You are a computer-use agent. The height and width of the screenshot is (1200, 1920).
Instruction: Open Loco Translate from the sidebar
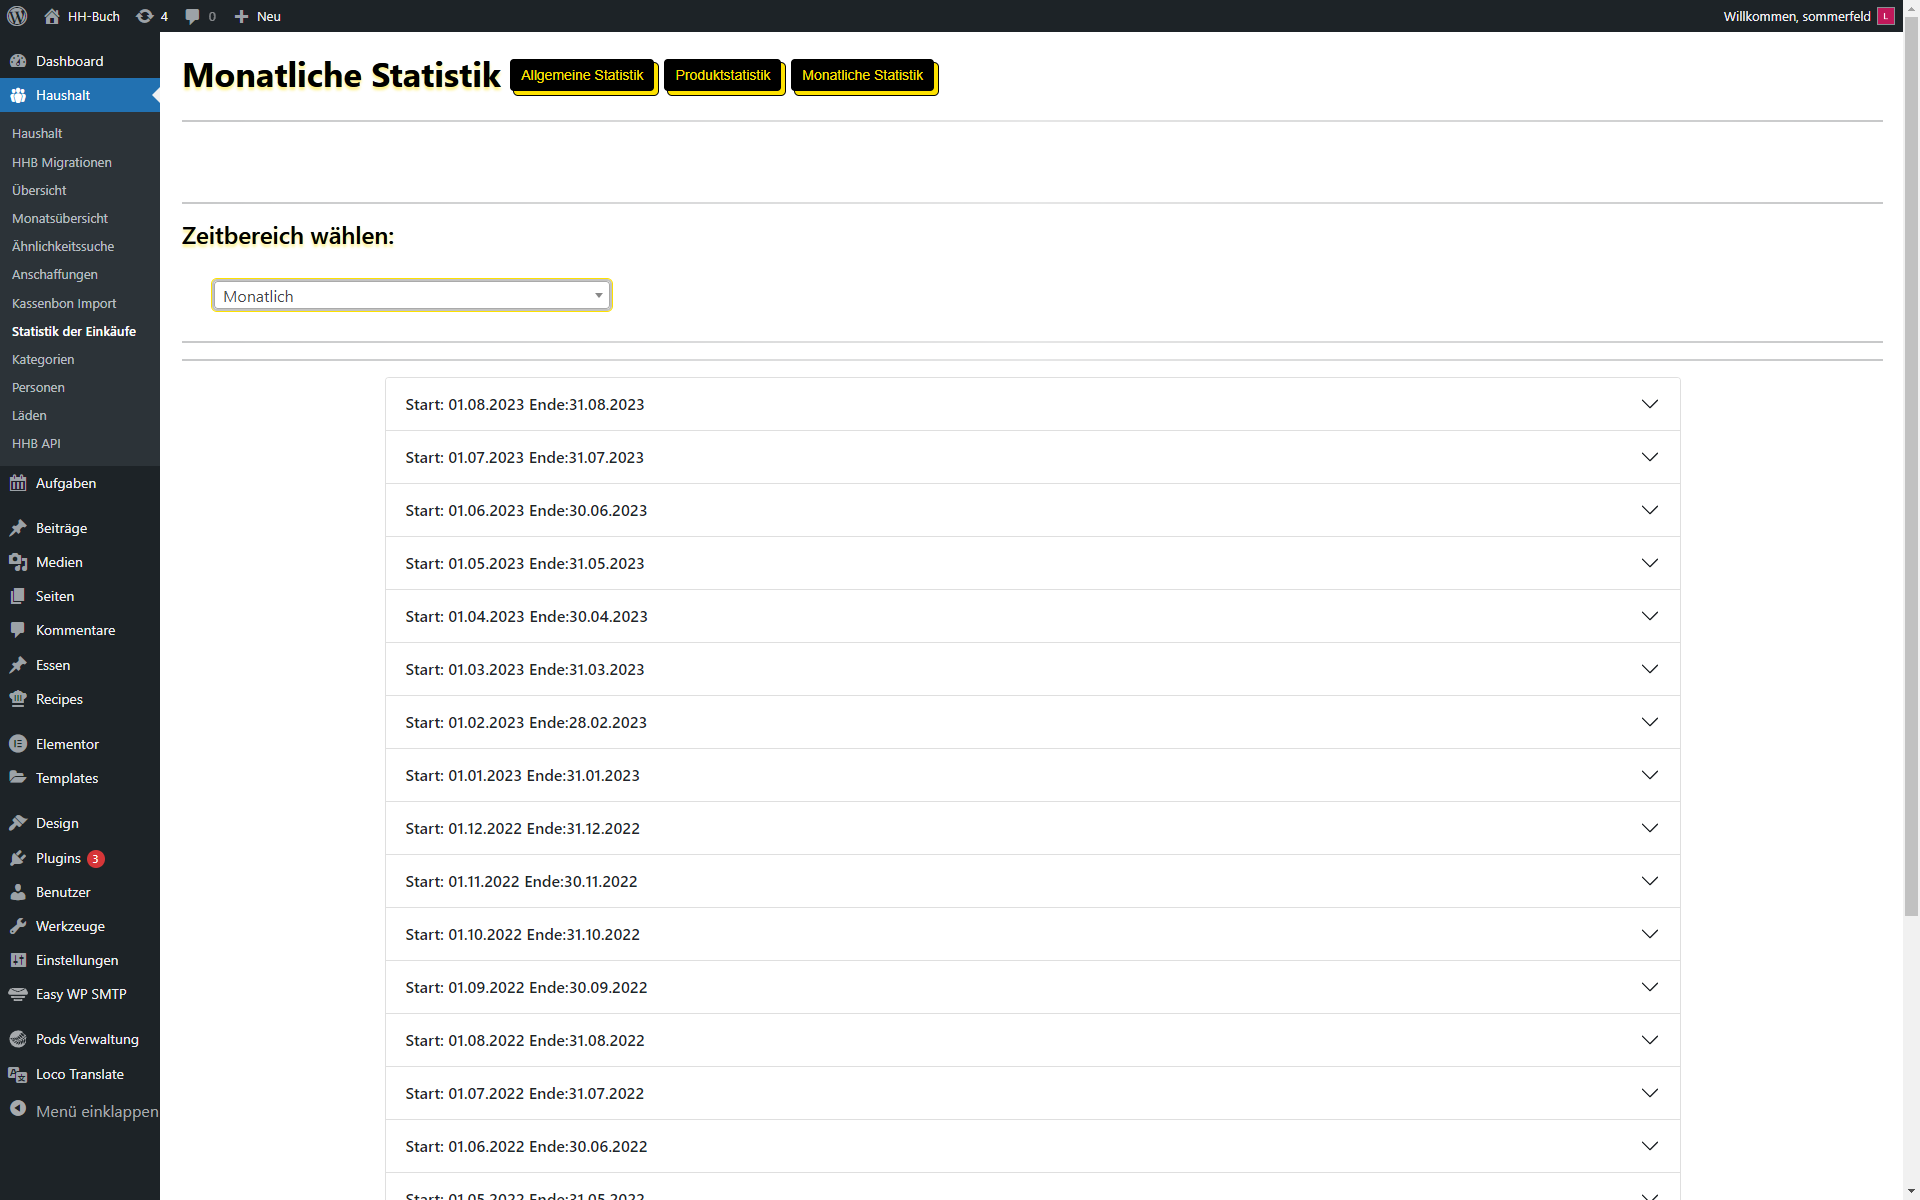[79, 1074]
